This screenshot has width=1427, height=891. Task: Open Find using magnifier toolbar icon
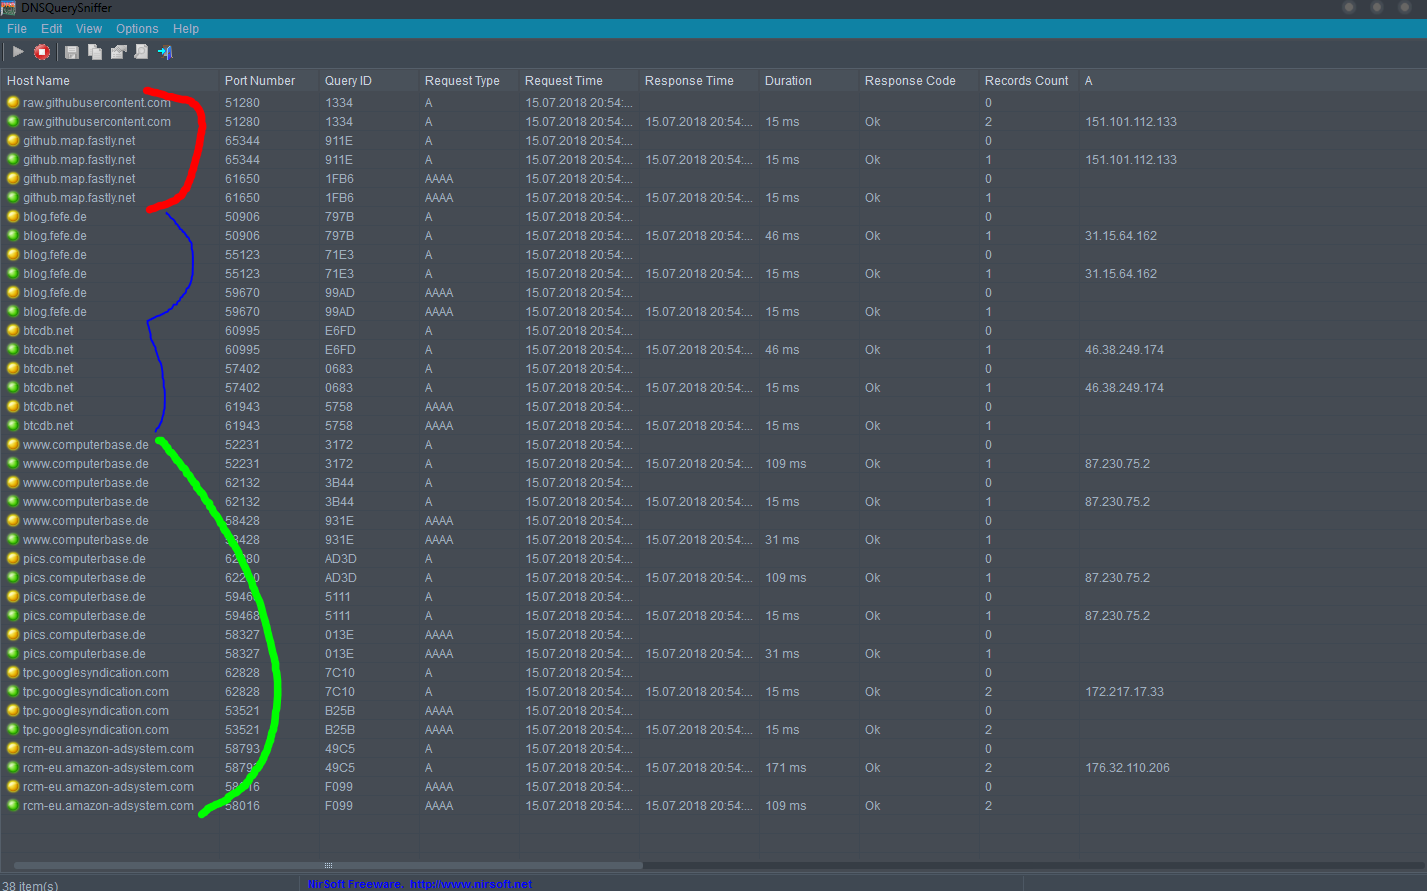[x=142, y=52]
